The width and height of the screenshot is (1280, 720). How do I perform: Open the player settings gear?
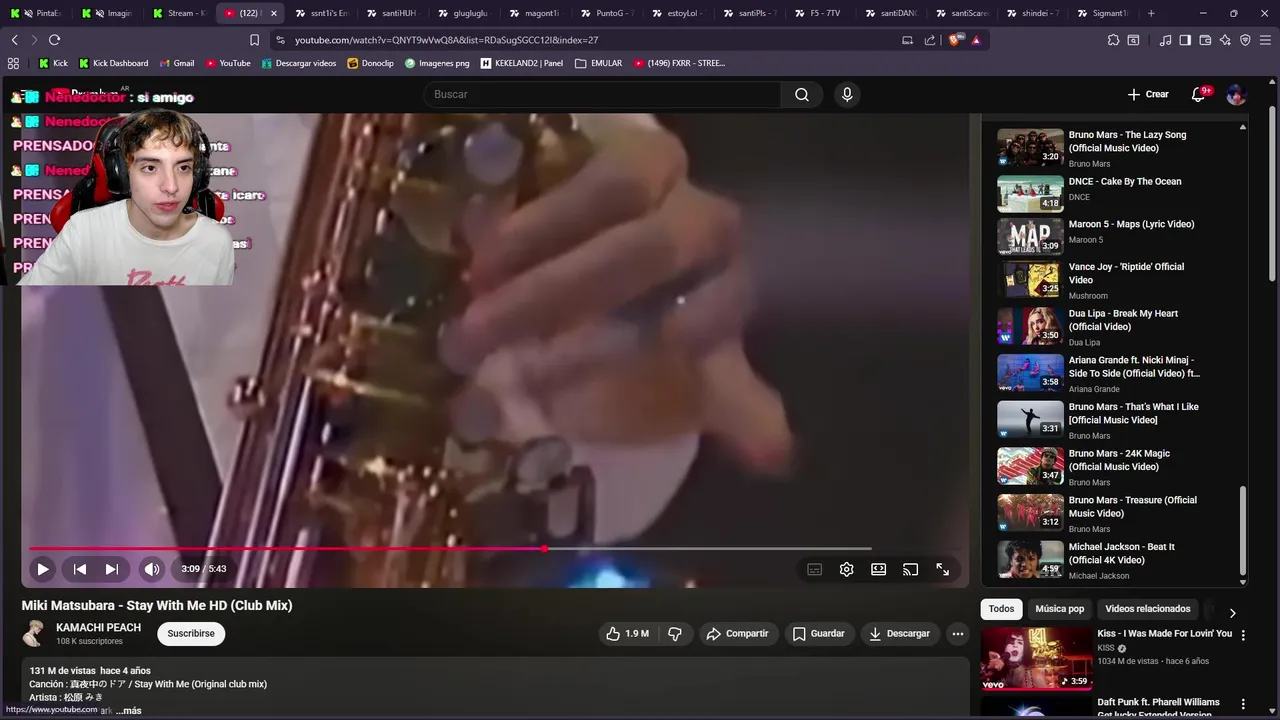tap(847, 569)
